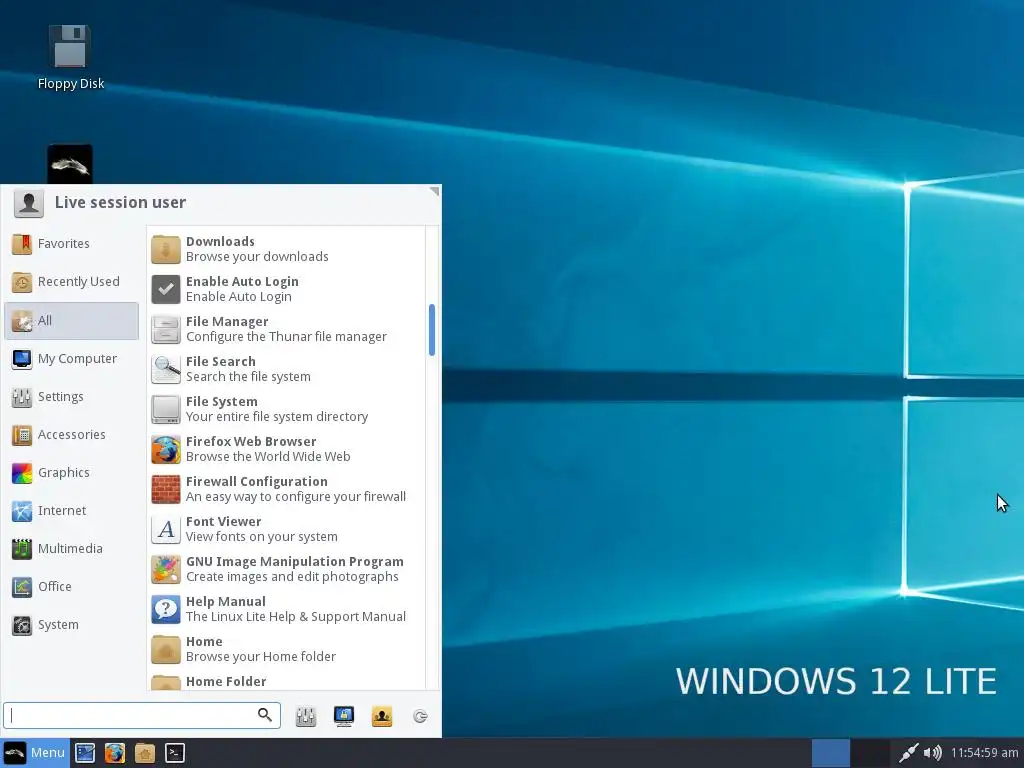This screenshot has height=768, width=1024.
Task: Click the Enable Auto Login checkmark icon
Action: point(166,289)
